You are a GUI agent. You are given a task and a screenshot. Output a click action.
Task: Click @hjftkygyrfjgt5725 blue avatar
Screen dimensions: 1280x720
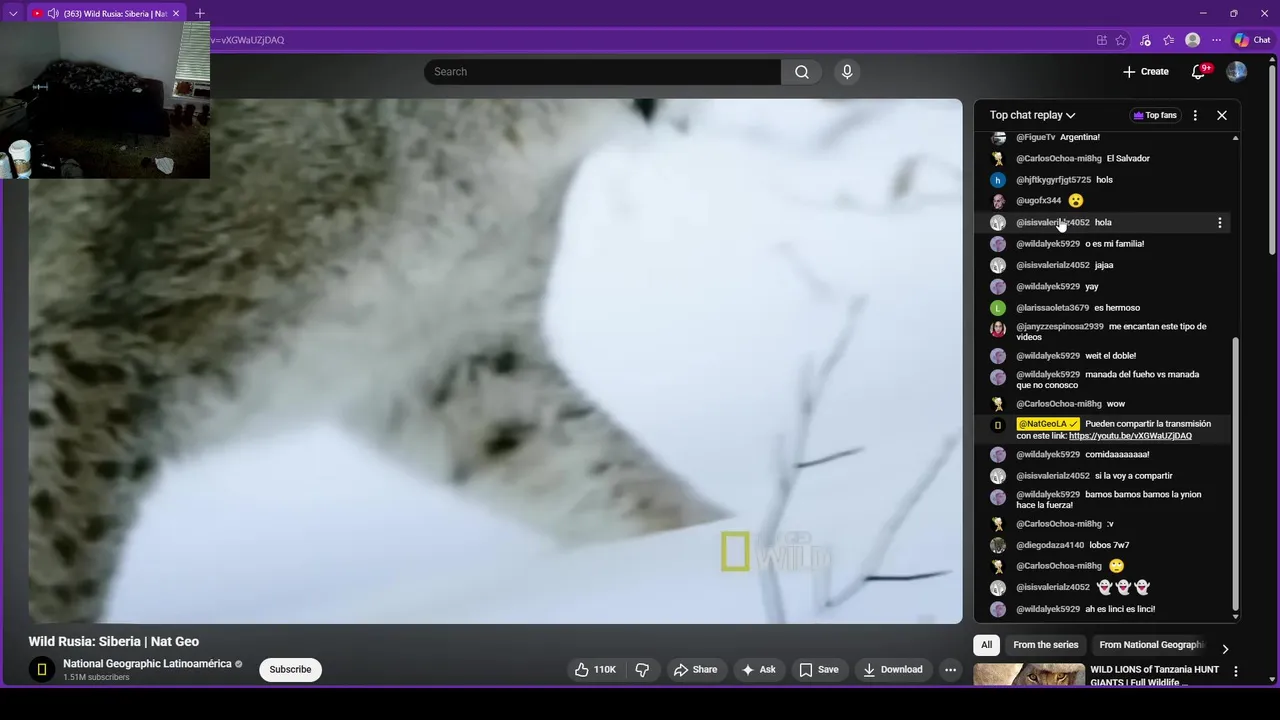point(998,180)
